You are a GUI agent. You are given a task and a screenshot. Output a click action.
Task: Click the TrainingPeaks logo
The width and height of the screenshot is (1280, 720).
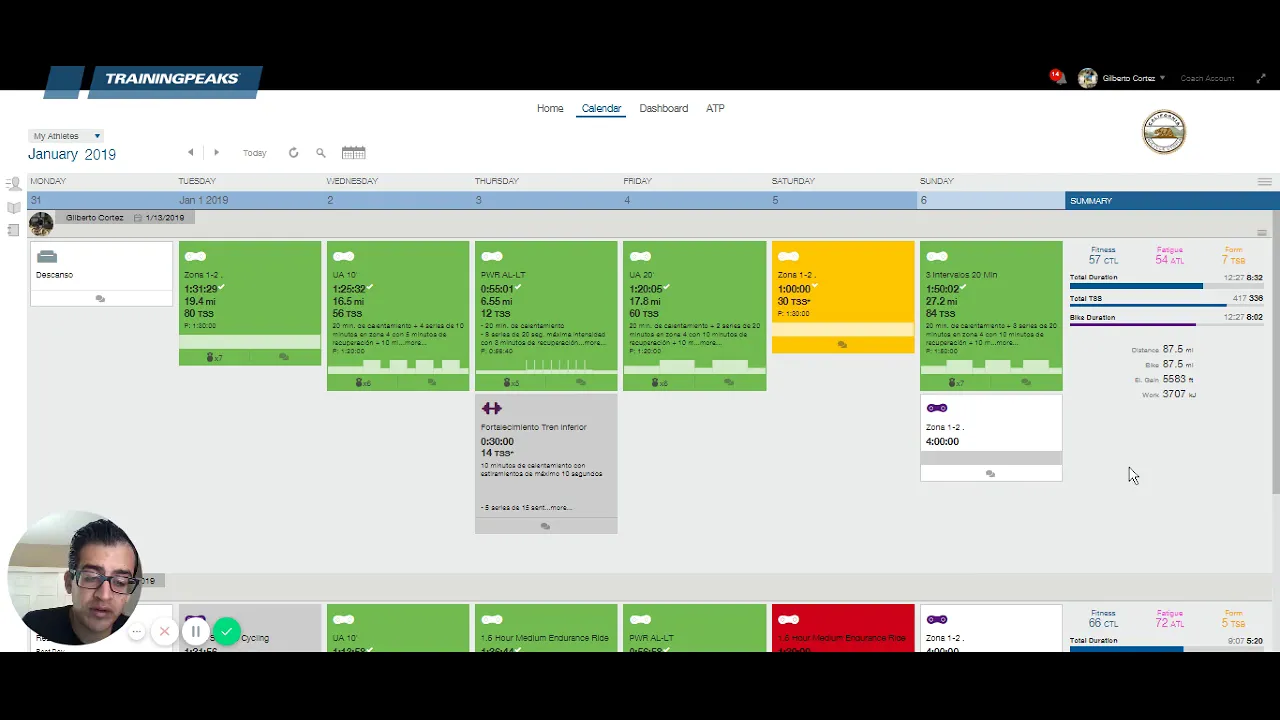tap(154, 80)
